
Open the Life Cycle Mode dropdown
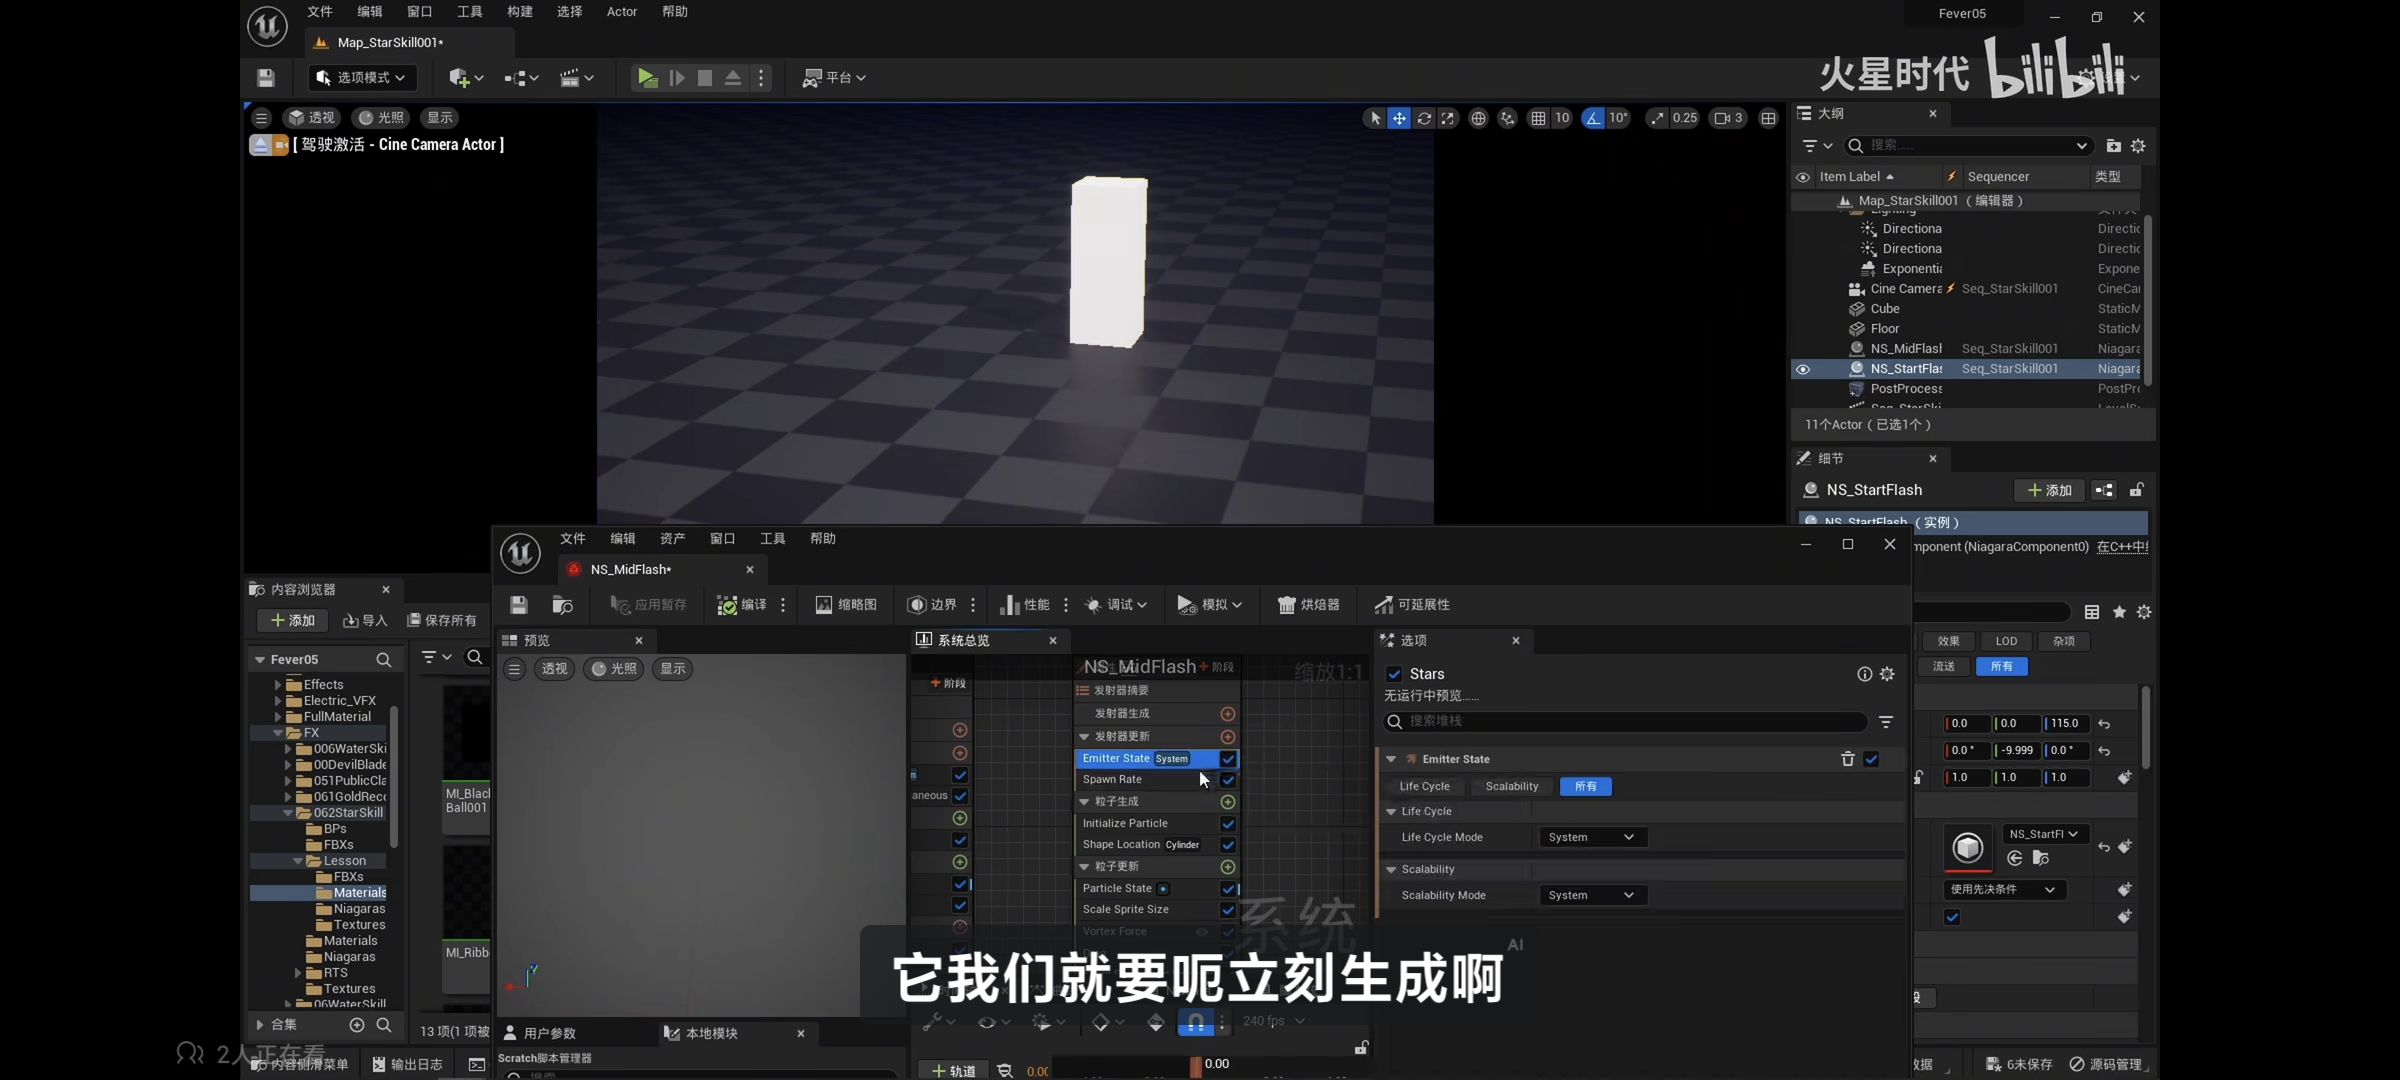pos(1590,837)
